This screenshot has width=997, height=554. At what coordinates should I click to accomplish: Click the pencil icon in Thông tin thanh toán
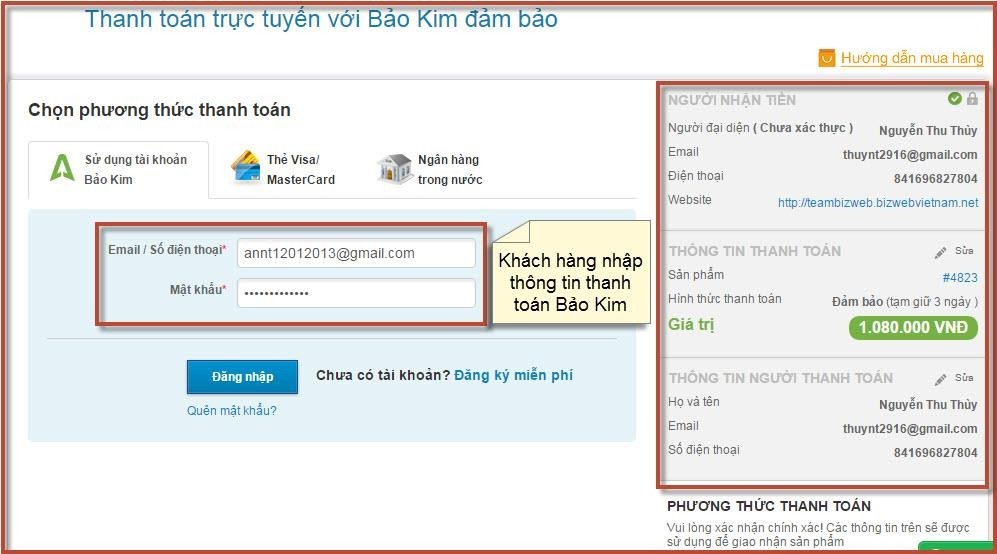[x=940, y=253]
